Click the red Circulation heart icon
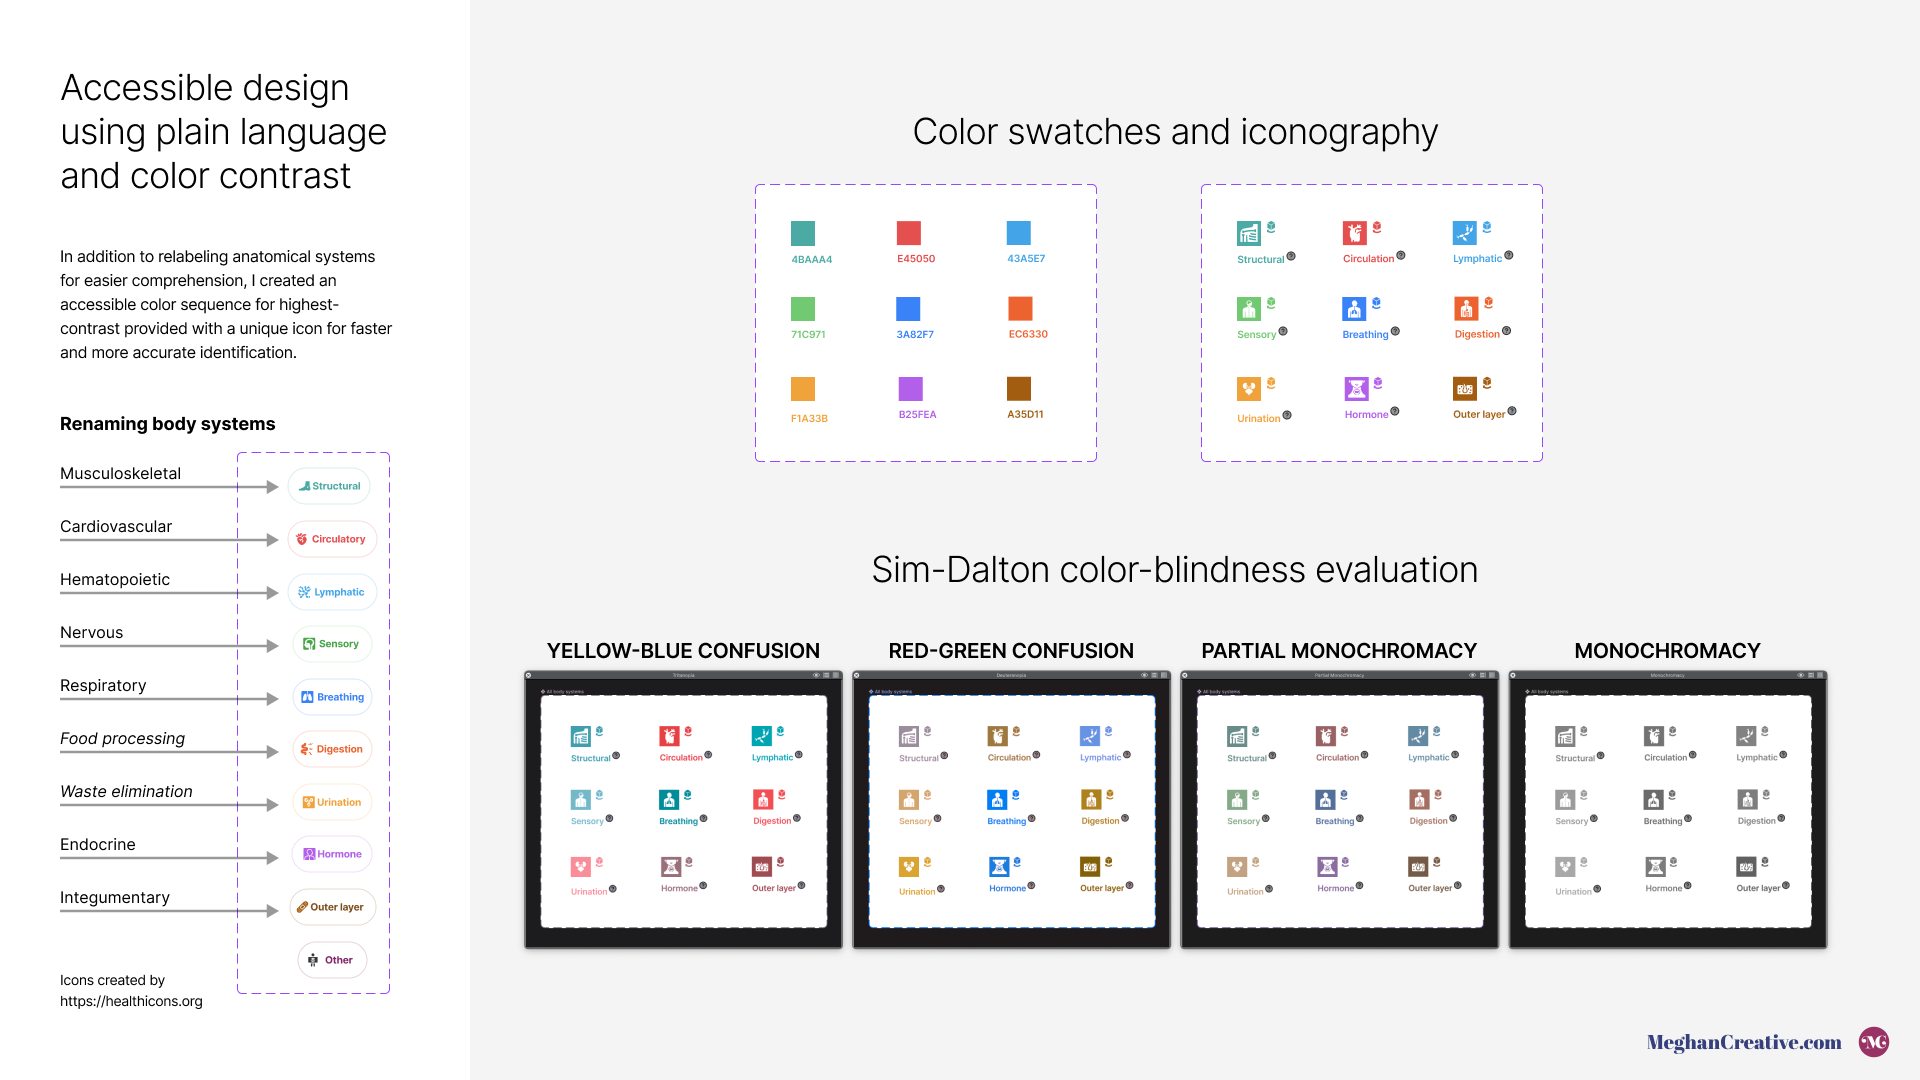 point(1354,233)
